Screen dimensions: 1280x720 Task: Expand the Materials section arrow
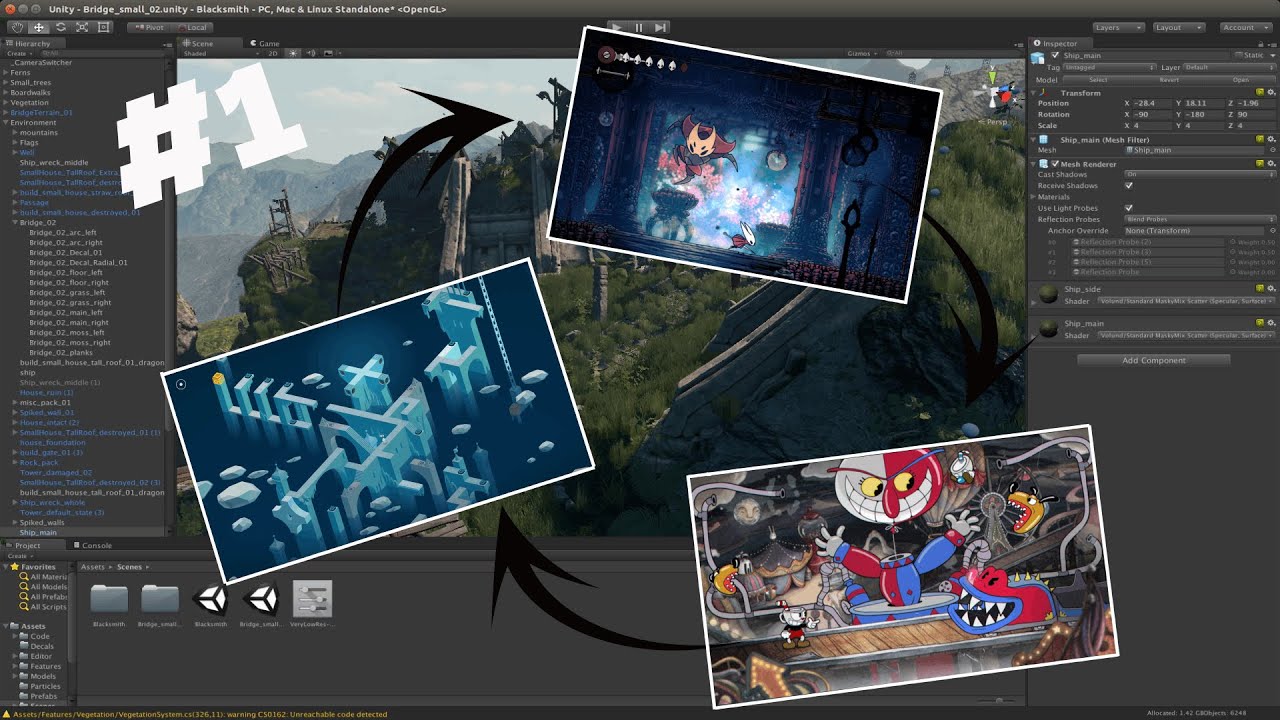pyautogui.click(x=1034, y=197)
